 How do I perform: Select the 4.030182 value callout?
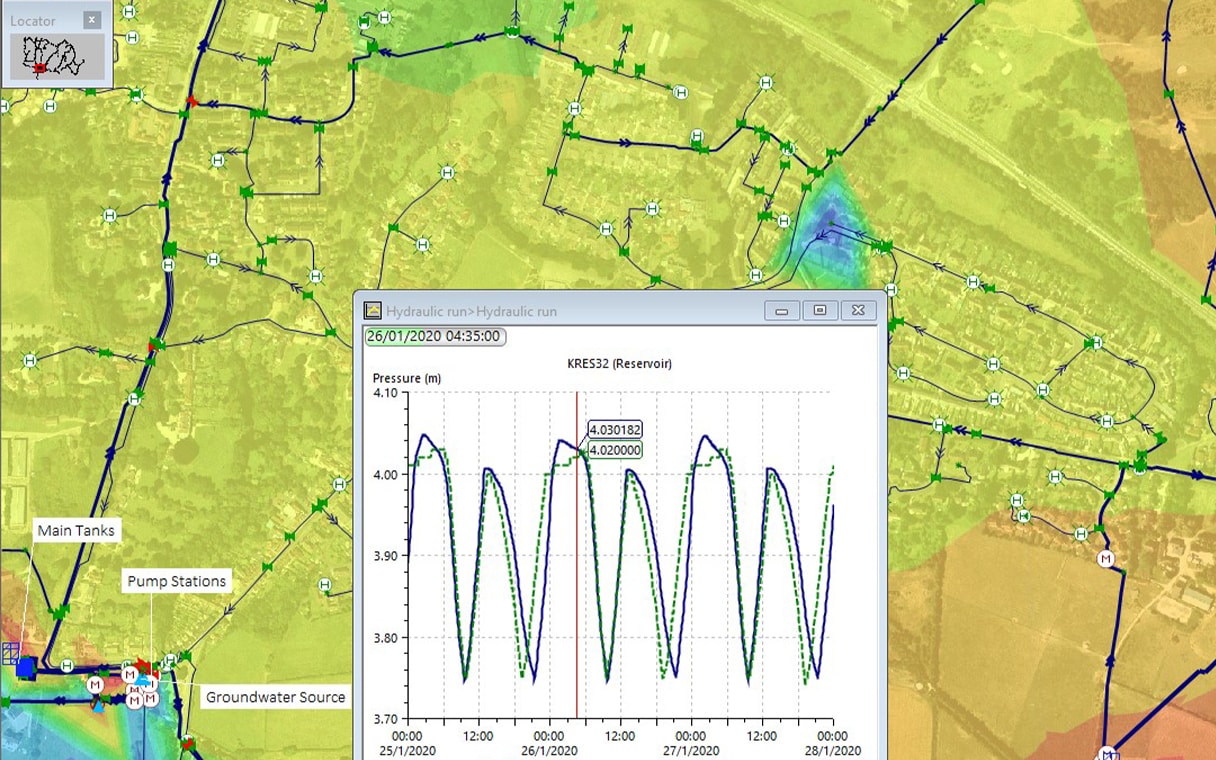click(x=615, y=430)
